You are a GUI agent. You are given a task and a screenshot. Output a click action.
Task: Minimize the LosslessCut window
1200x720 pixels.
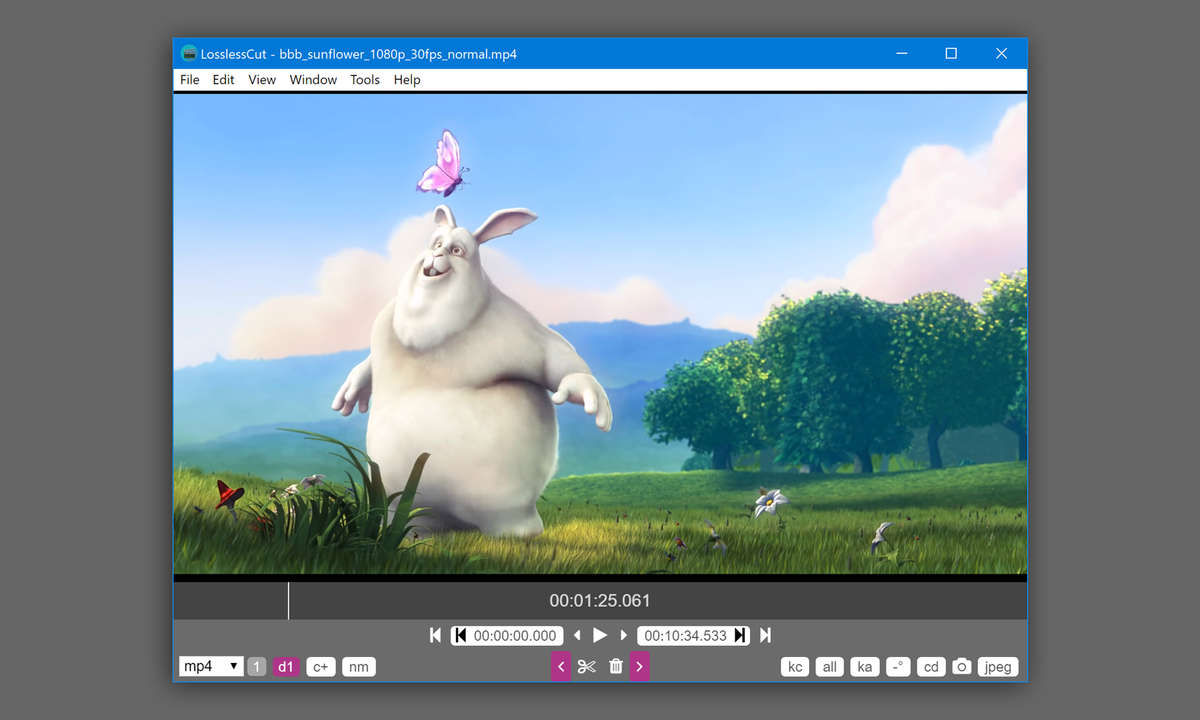coord(901,54)
